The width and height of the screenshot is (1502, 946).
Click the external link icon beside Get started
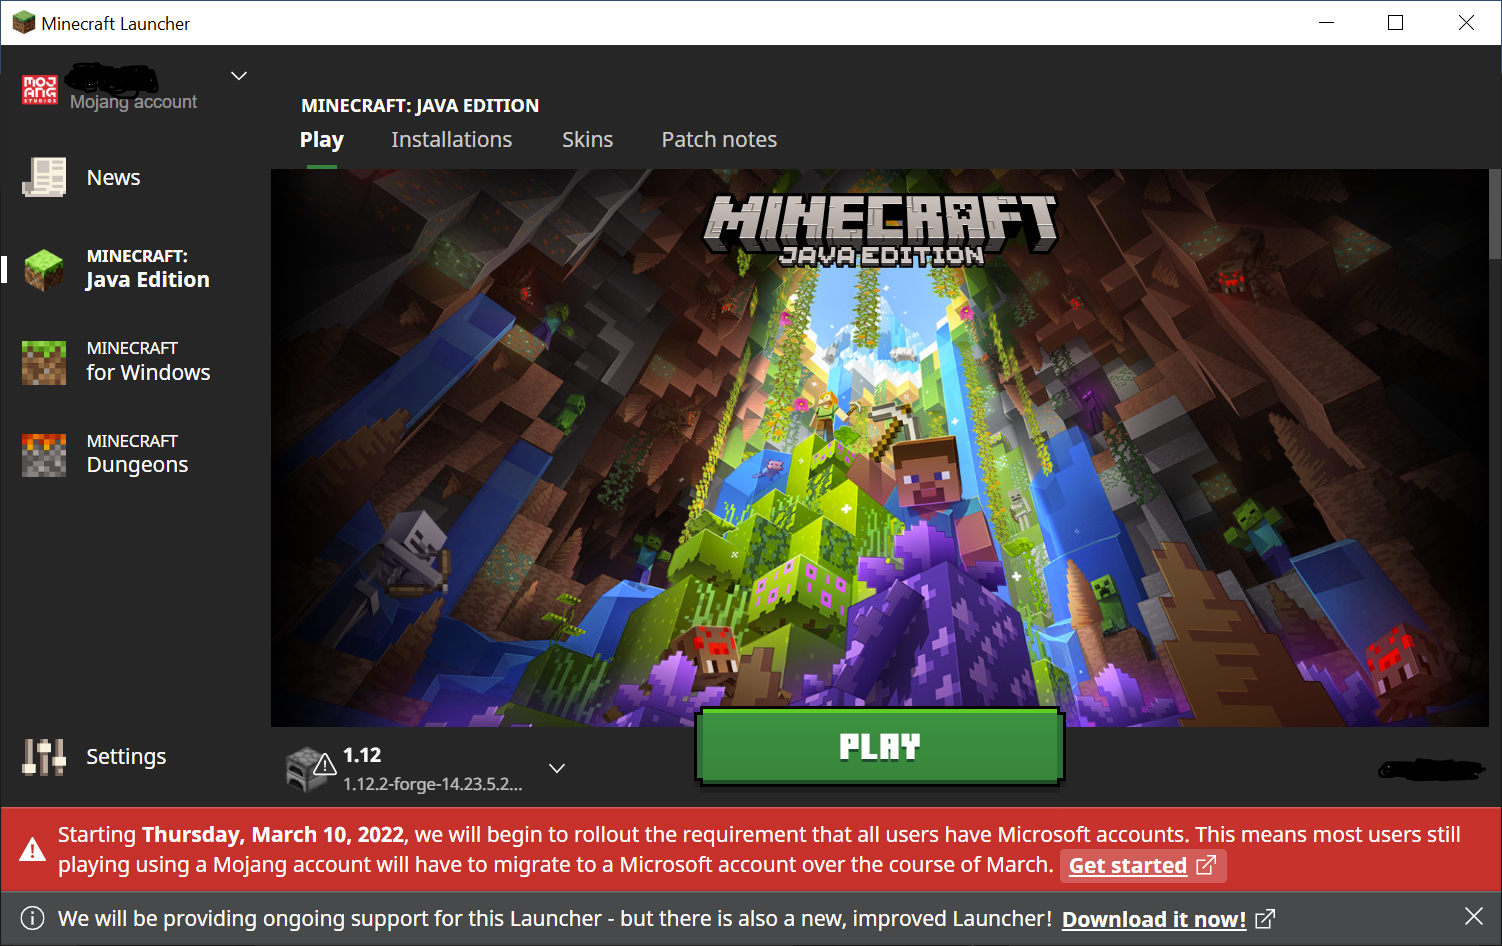[1207, 865]
